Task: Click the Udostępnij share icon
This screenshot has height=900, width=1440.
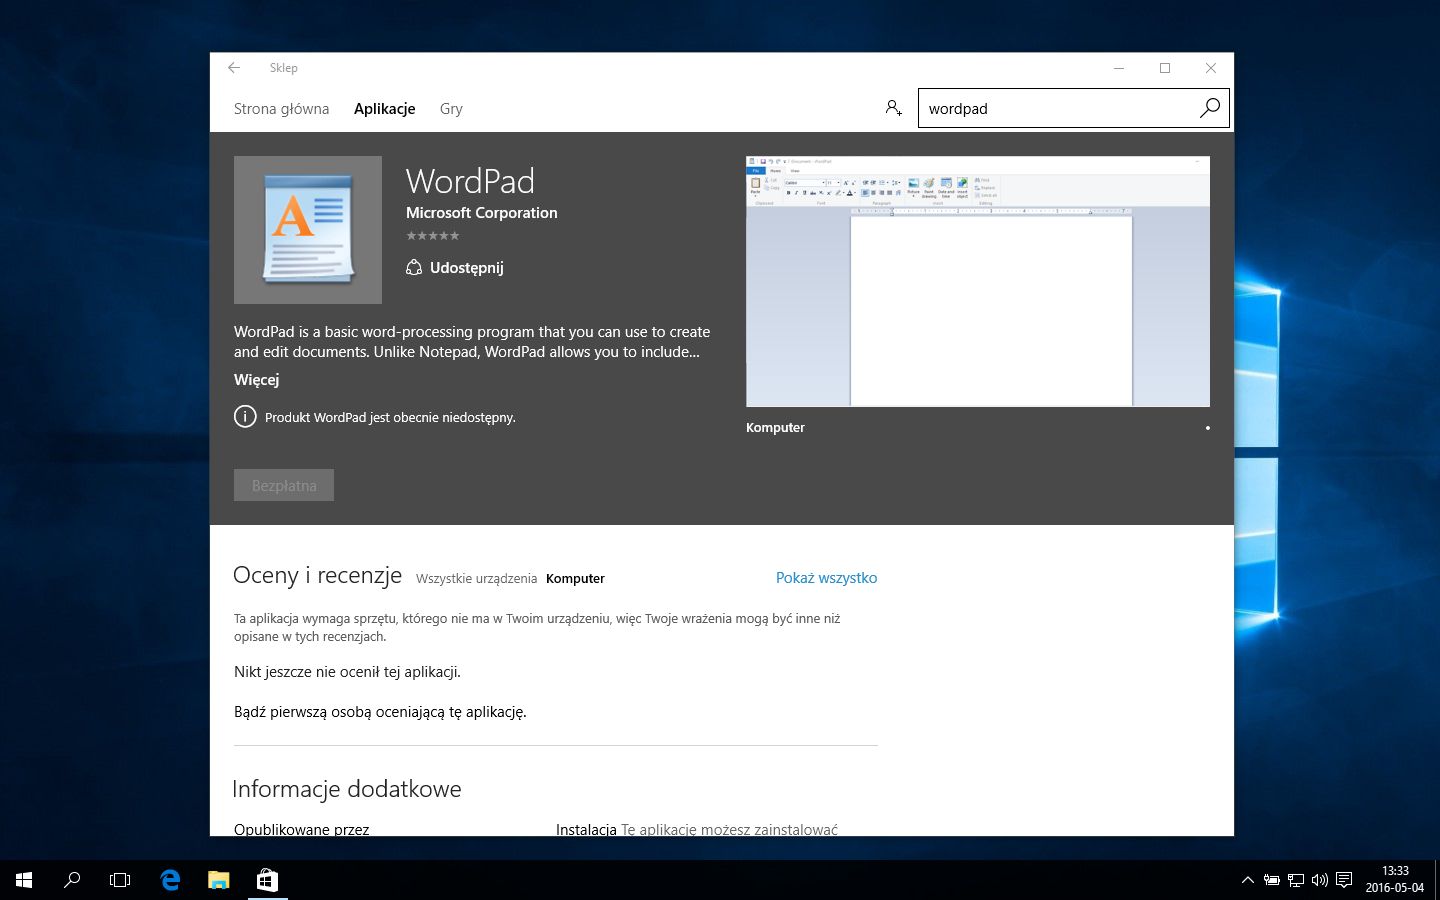Action: [414, 267]
